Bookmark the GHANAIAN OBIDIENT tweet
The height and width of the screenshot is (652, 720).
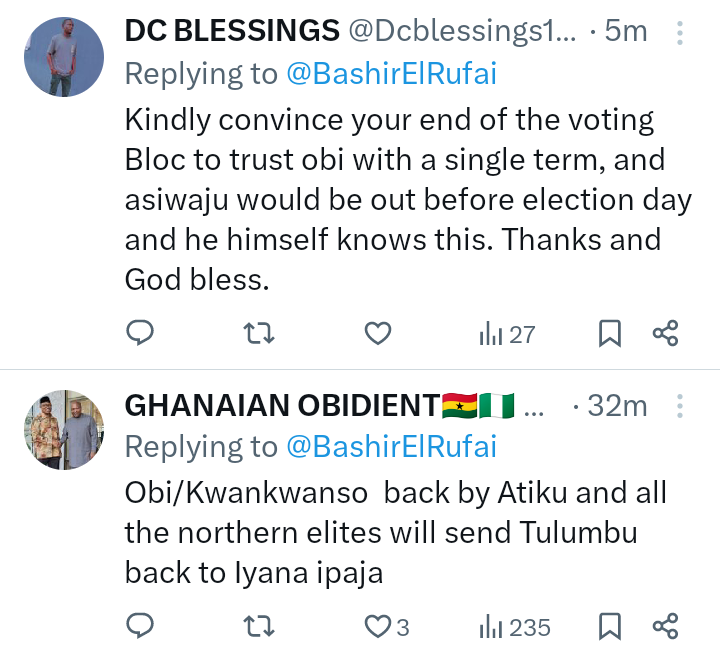(x=609, y=627)
